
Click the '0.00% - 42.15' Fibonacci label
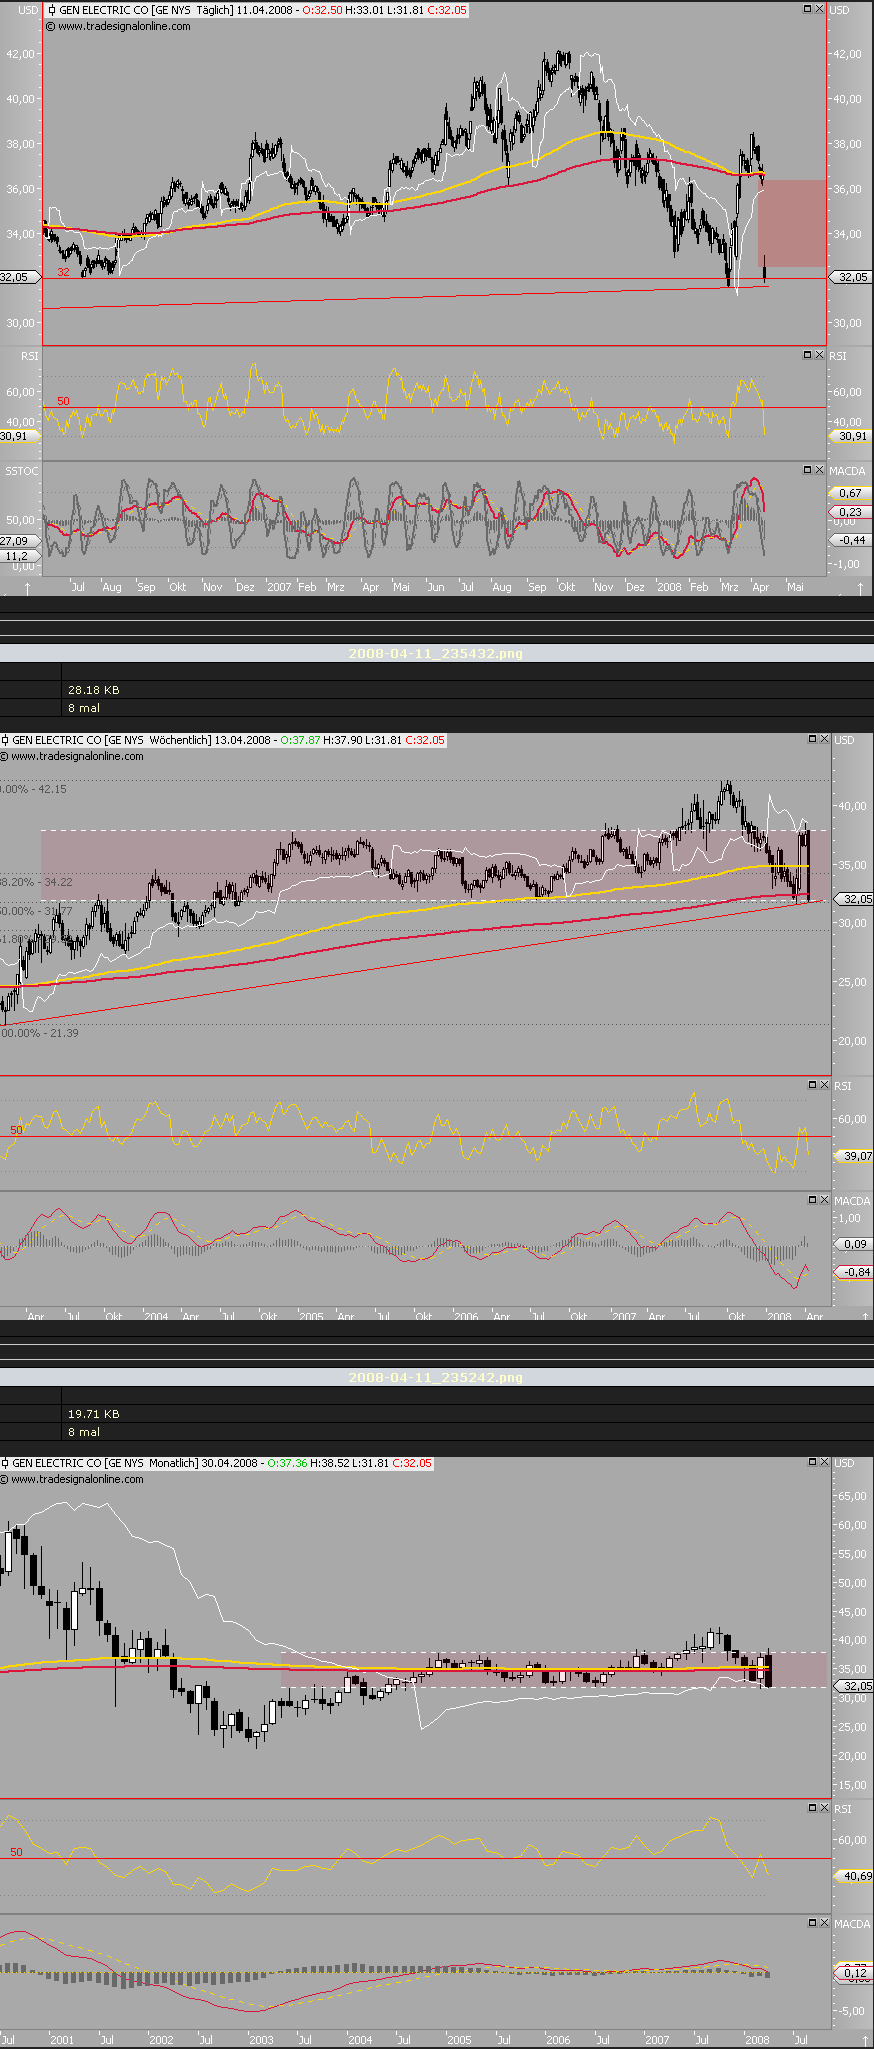pyautogui.click(x=34, y=789)
